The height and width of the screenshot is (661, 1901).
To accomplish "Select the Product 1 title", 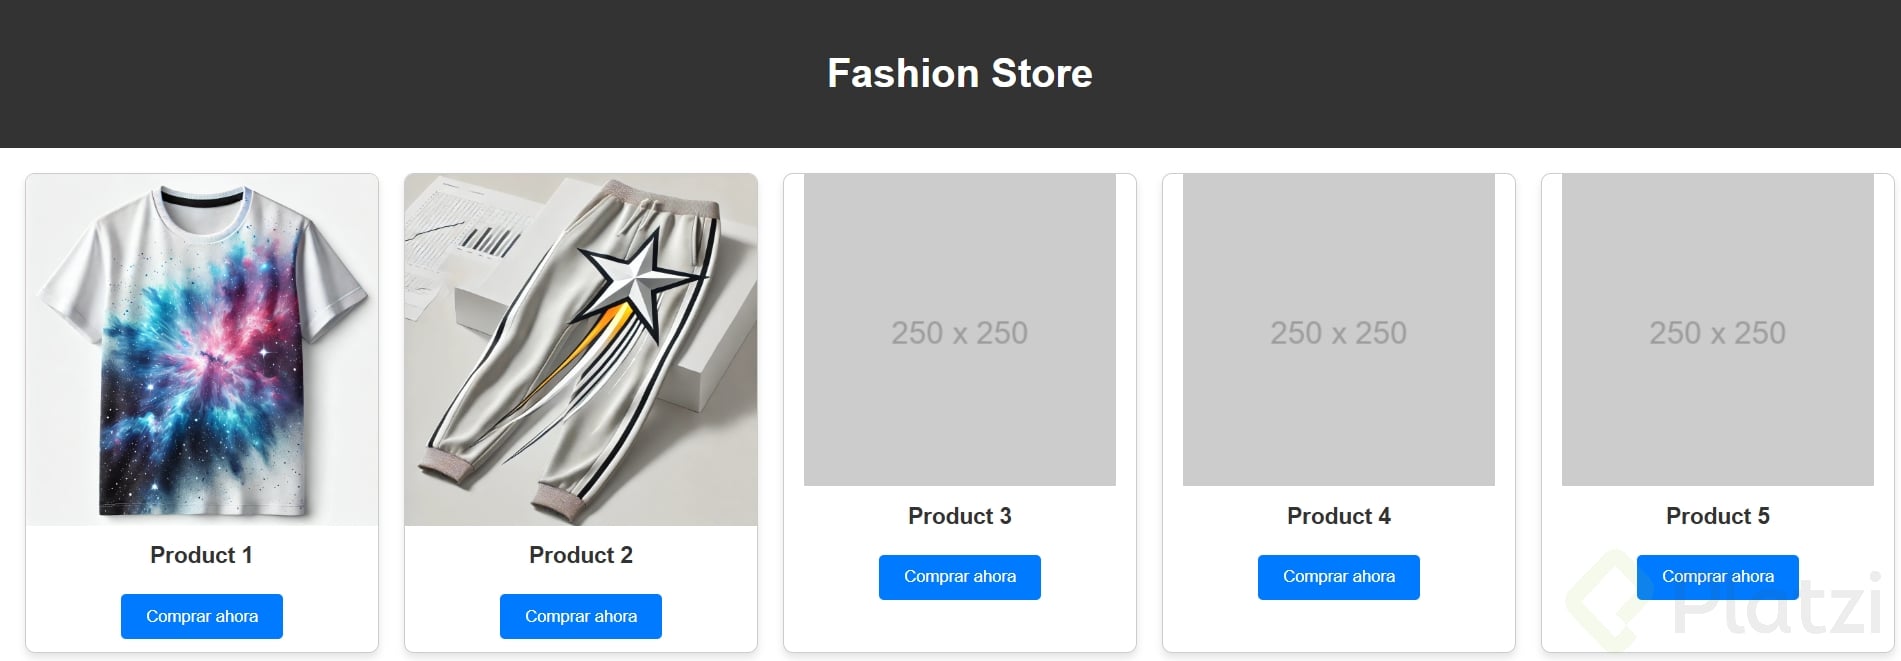I will (201, 555).
